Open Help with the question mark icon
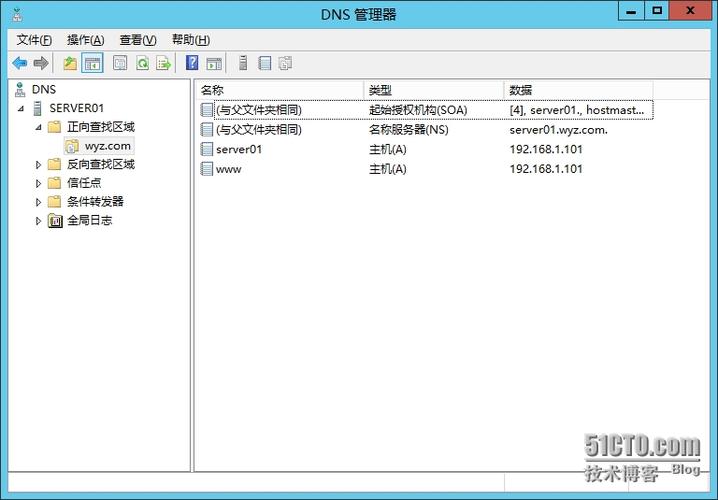This screenshot has height=500, width=718. (192, 62)
